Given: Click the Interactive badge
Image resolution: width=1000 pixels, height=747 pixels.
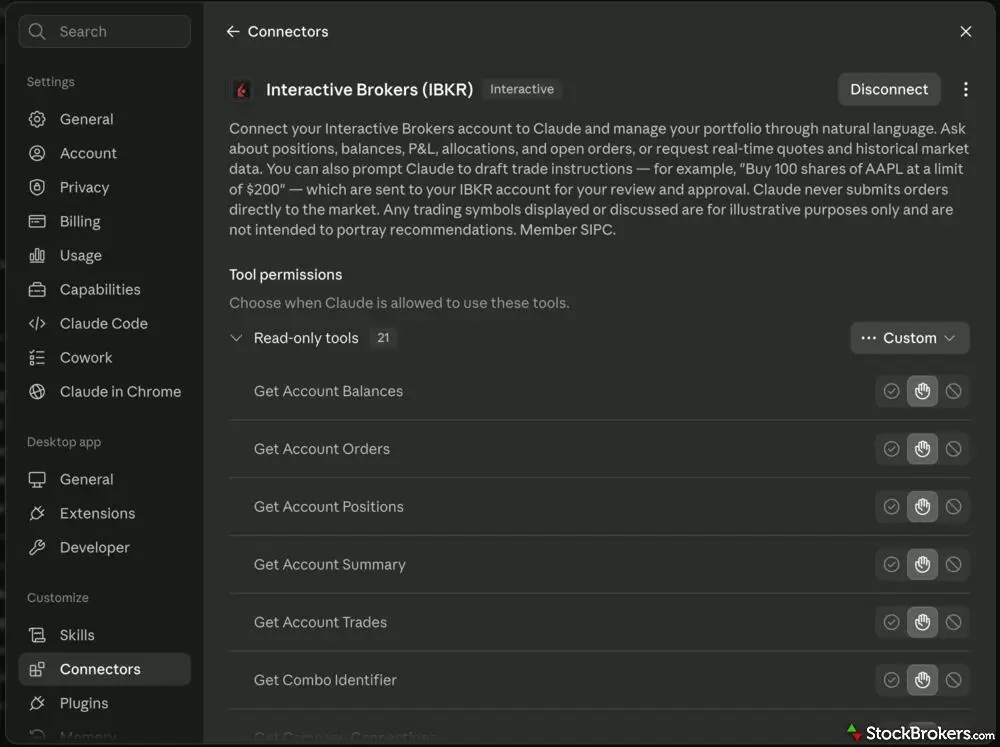Looking at the screenshot, I should coord(522,89).
